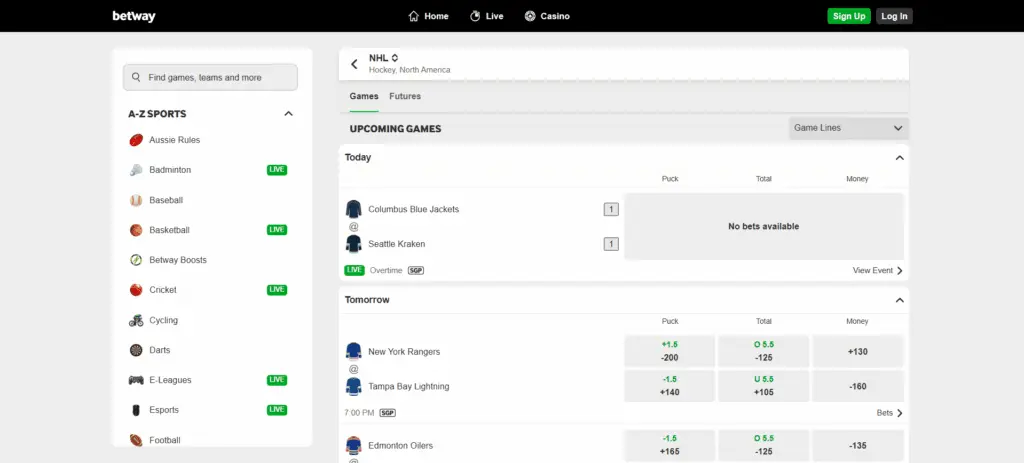Viewport: 1024px width, 463px height.
Task: Select Oilers moneyline -135
Action: coord(857,445)
